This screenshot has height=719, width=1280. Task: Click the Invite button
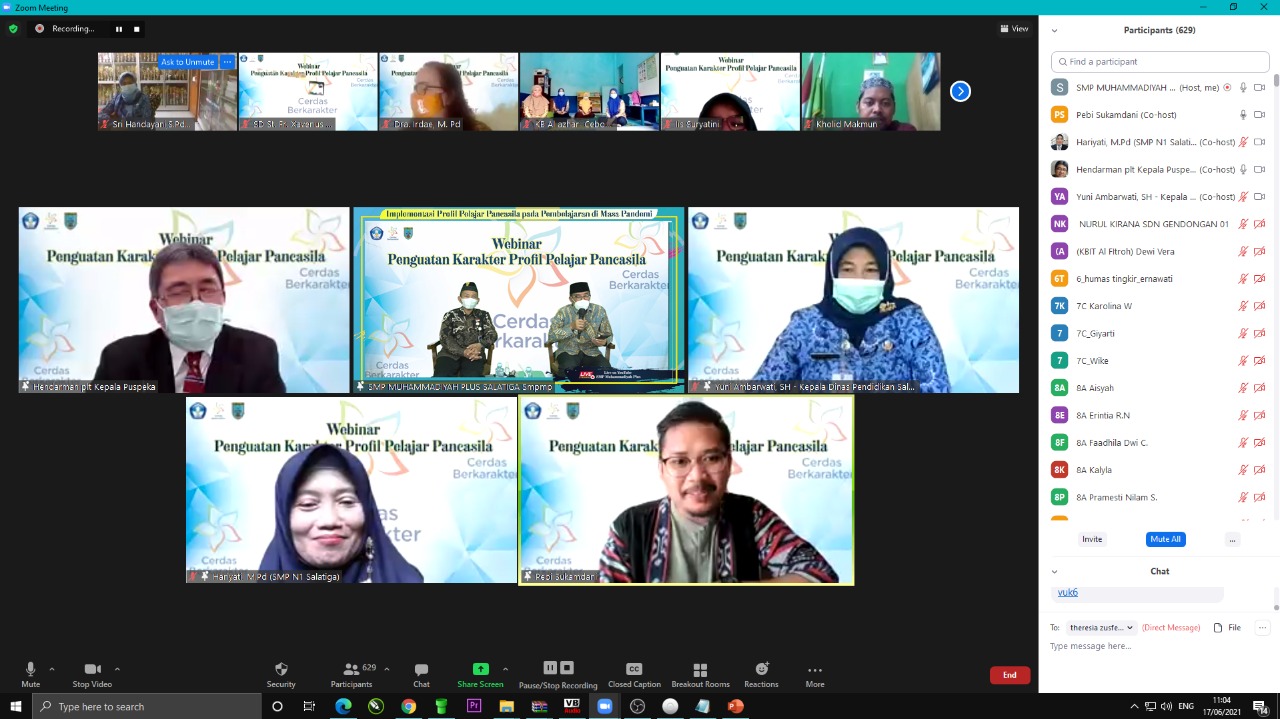[x=1092, y=539]
